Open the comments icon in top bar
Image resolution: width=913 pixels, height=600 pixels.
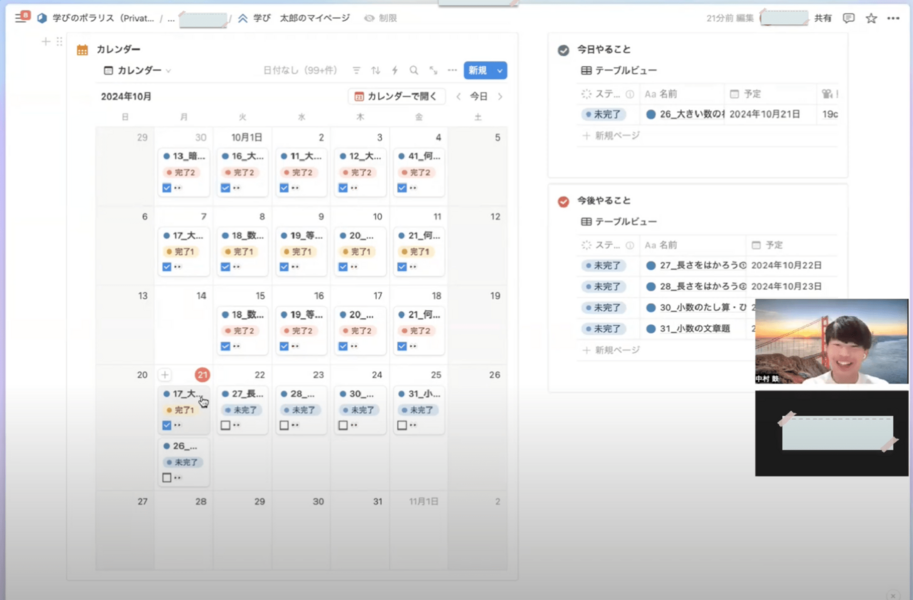click(849, 18)
